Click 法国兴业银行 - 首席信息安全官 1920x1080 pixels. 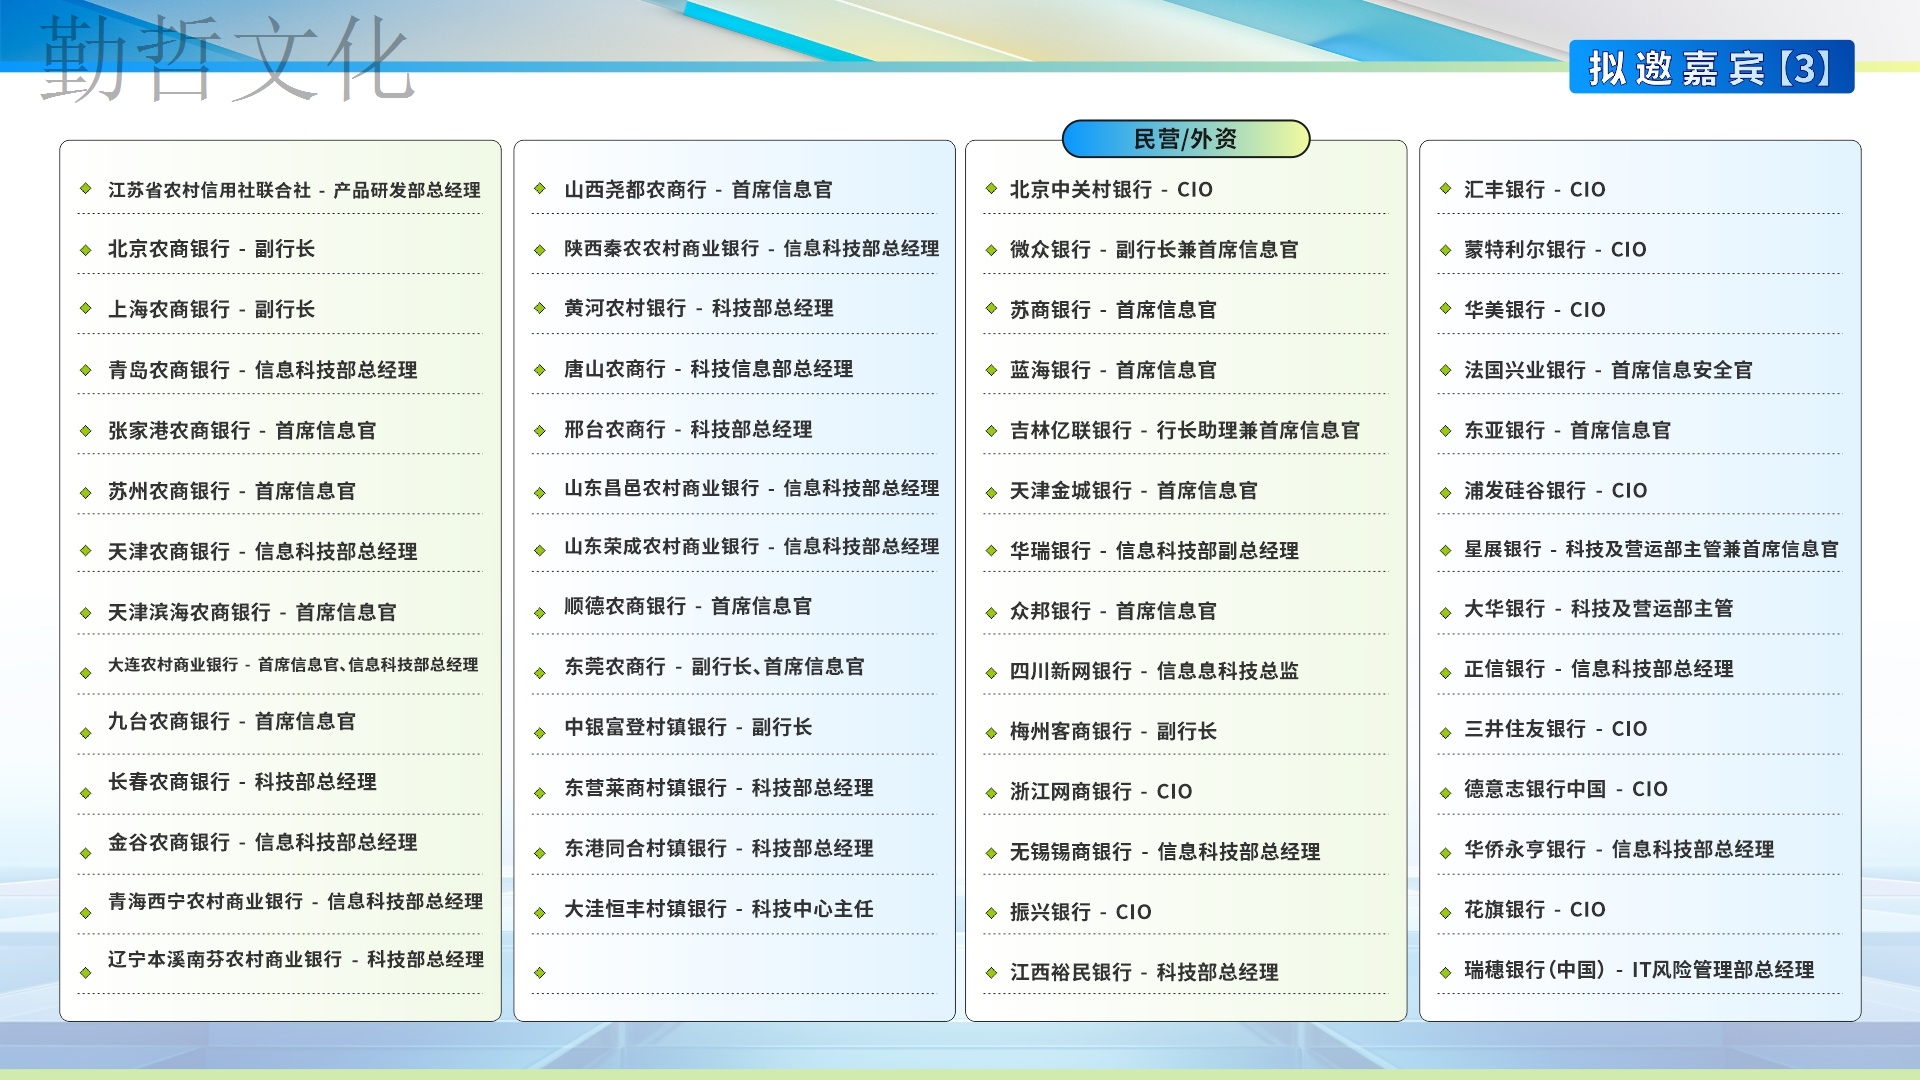1608,370
